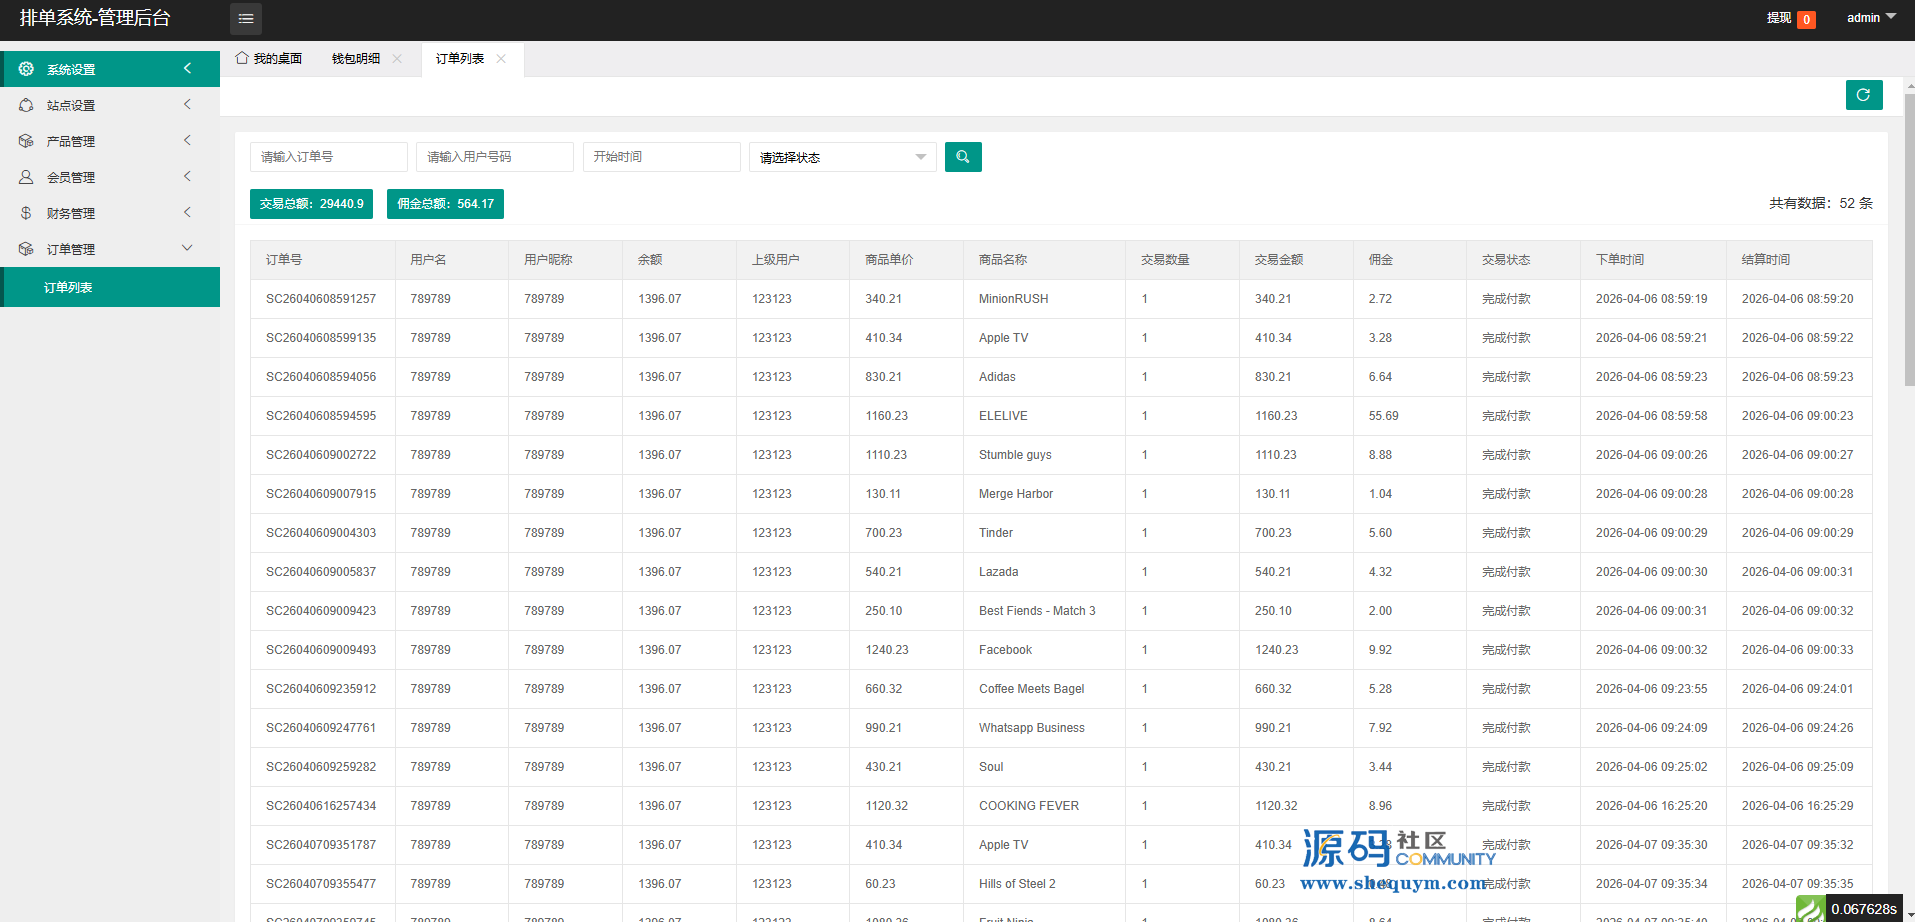This screenshot has height=922, width=1915.
Task: Click the search magnifier button
Action: click(962, 157)
